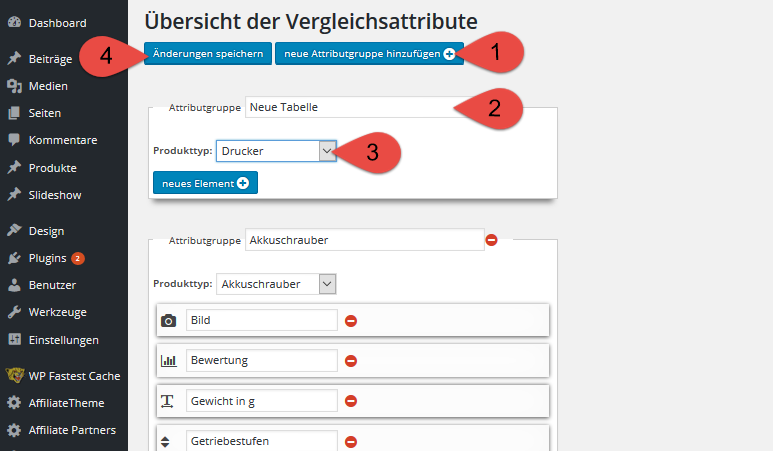Viewport: 773px width, 451px height.
Task: Open Plugins menu in sidebar
Action: 47,258
